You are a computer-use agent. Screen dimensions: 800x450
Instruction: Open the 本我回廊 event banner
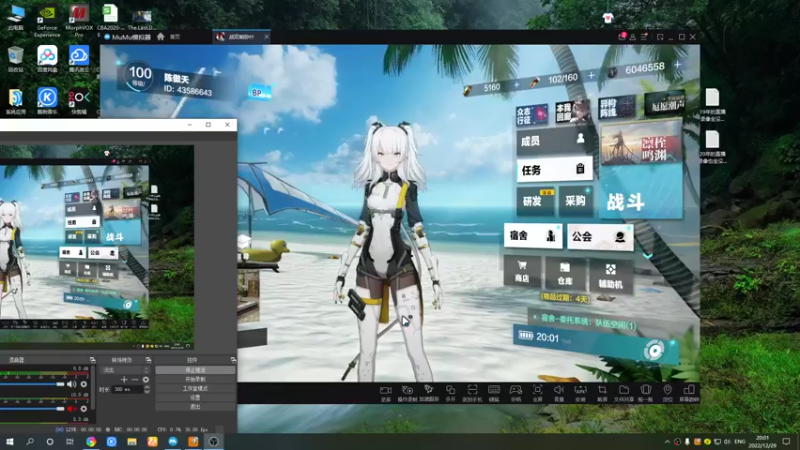coord(571,111)
